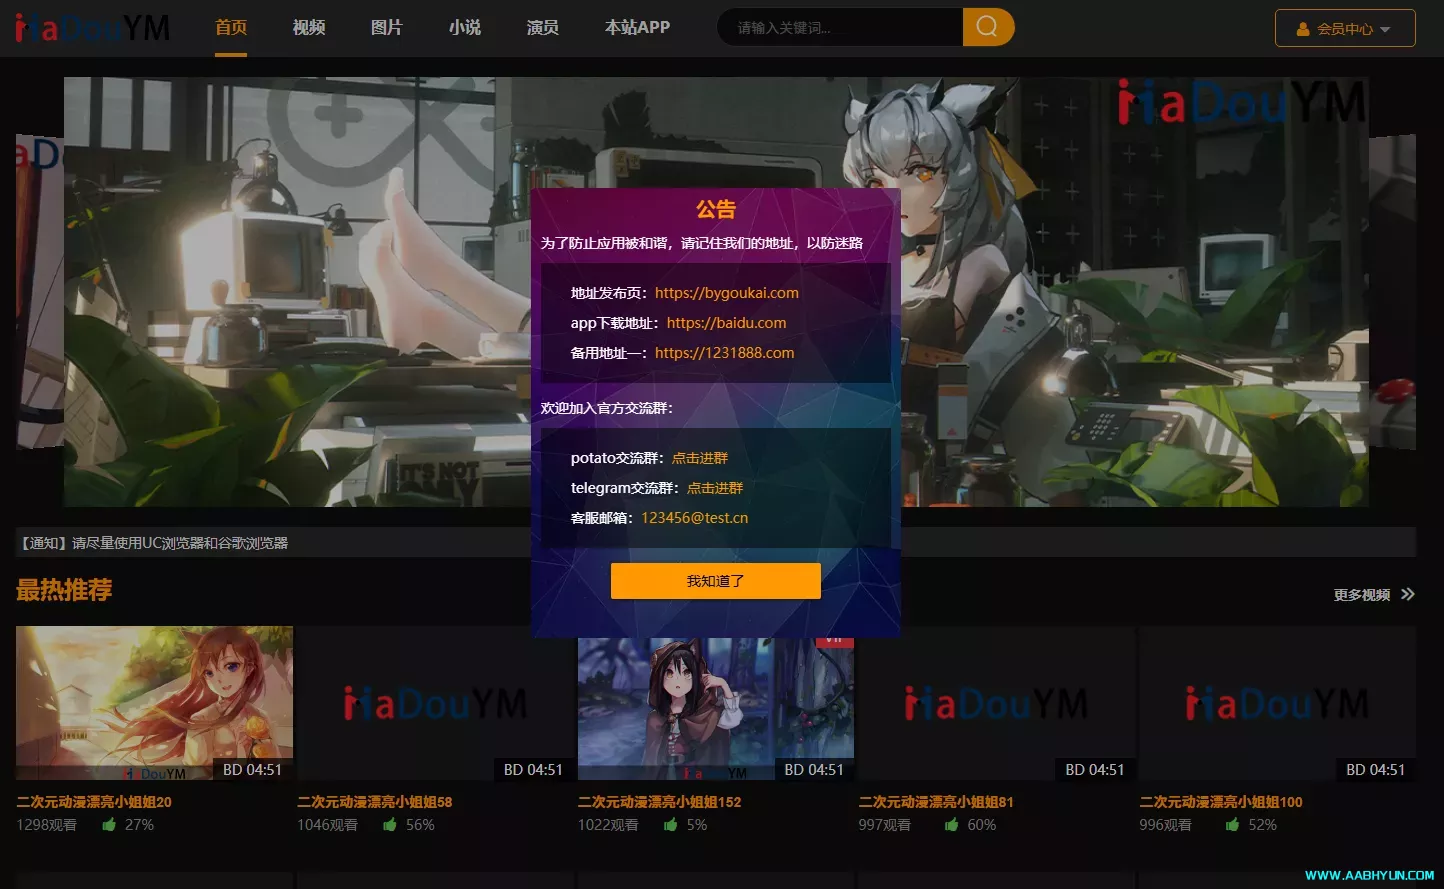Click thumbs-up icon under 二次元动漫漂亮小姐姐58
1444x889 pixels.
pos(389,824)
